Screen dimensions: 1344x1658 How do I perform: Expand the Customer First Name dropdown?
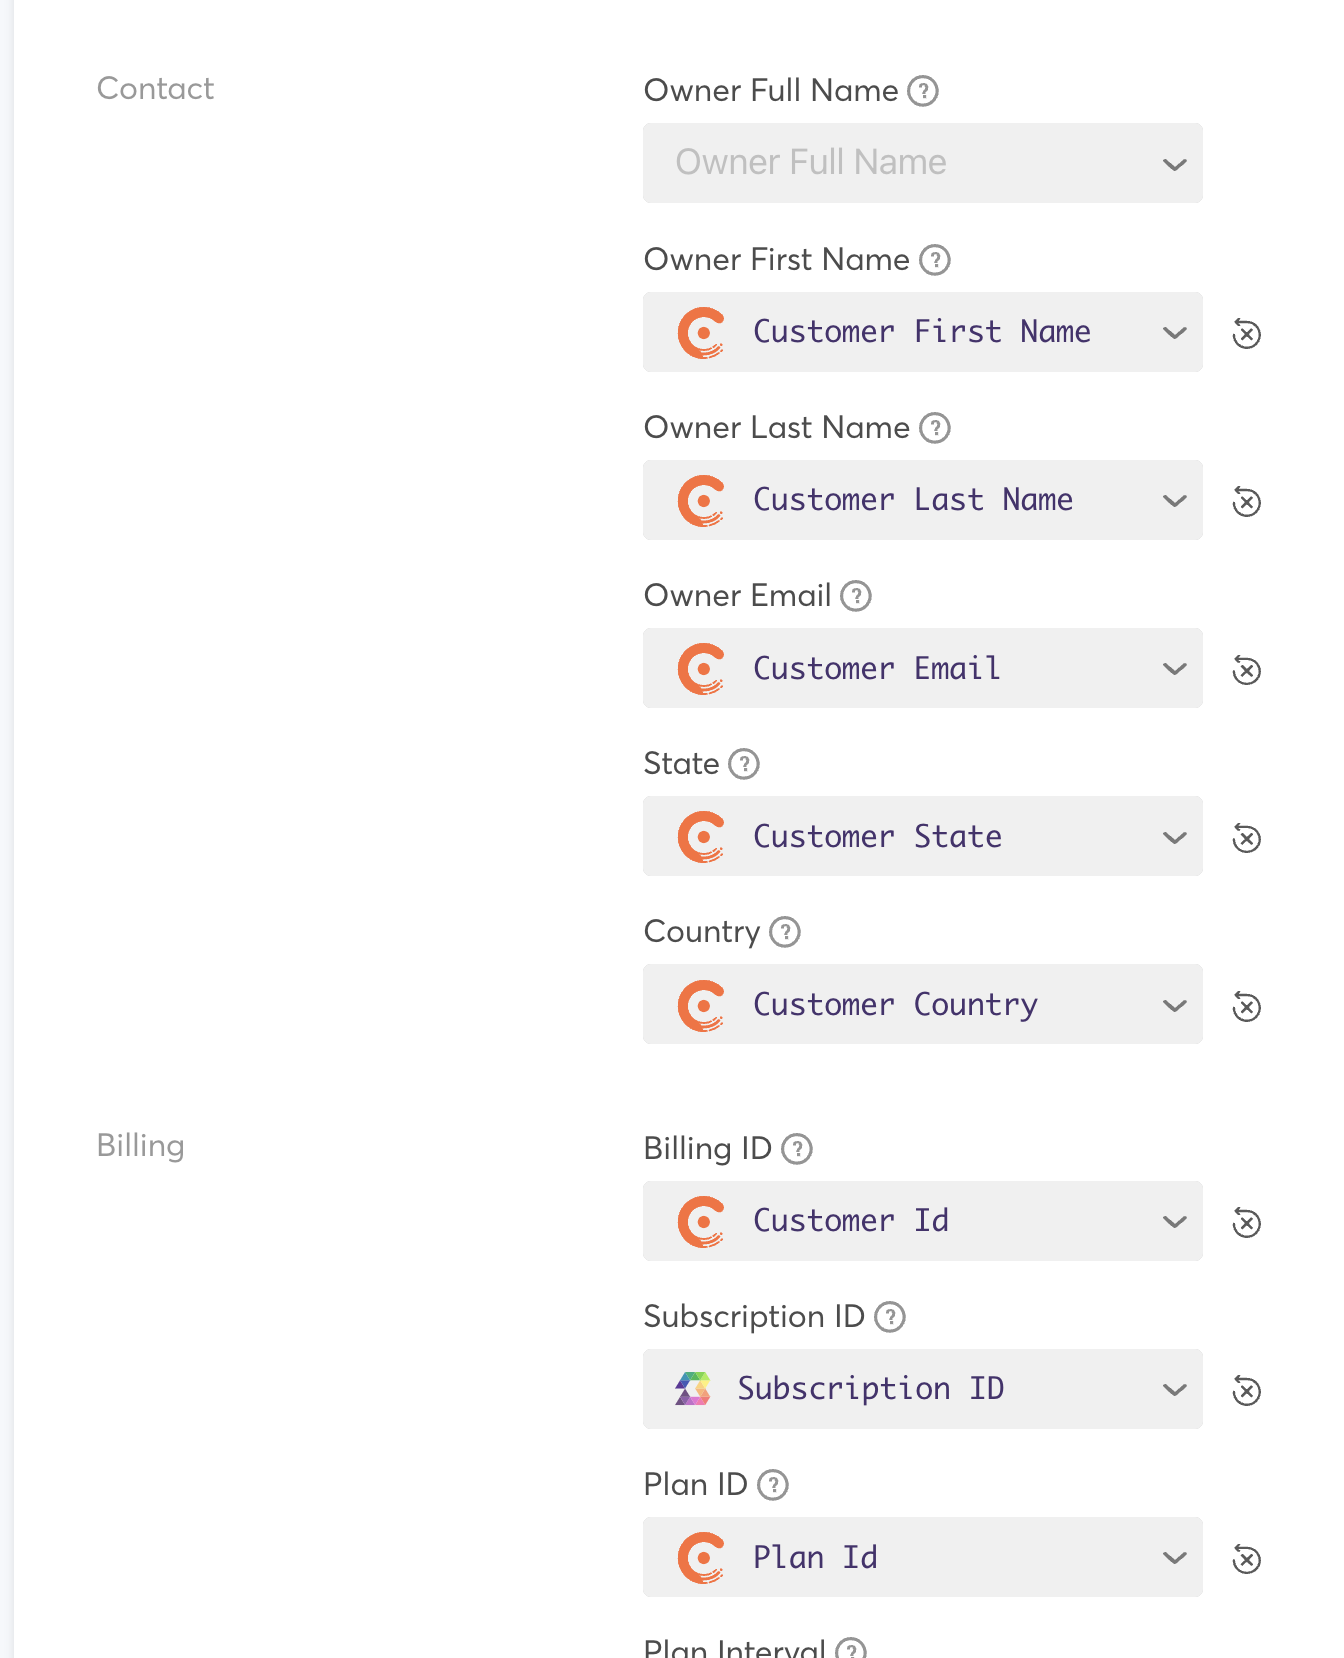922,332
